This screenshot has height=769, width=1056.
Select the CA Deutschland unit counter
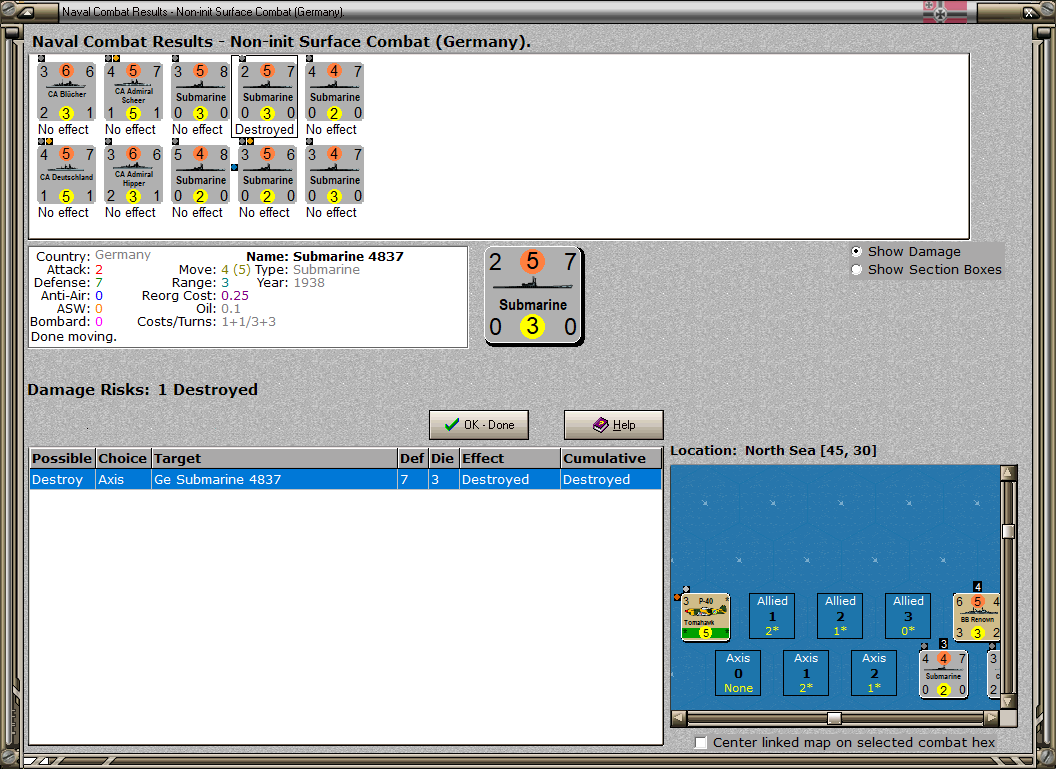pos(66,174)
